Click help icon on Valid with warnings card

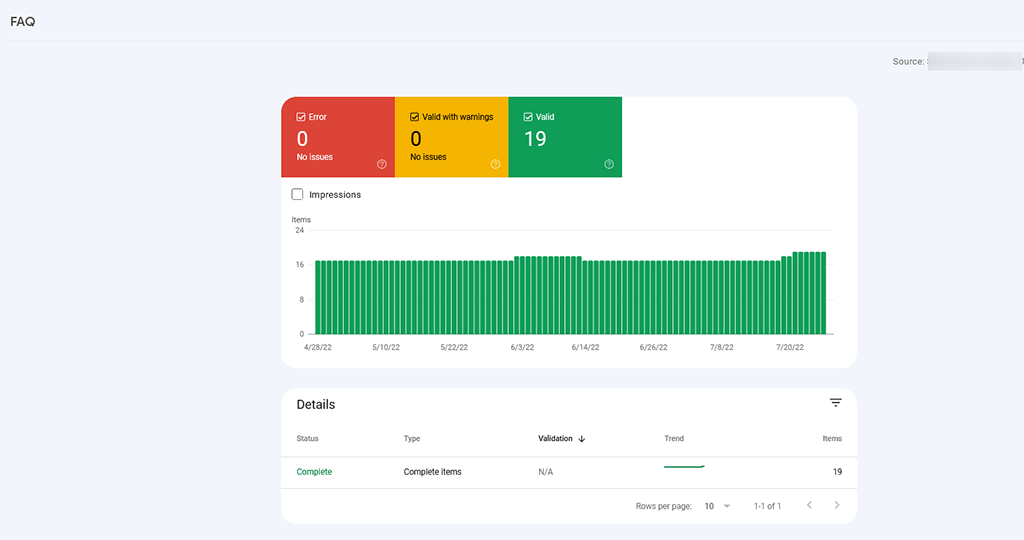click(496, 165)
